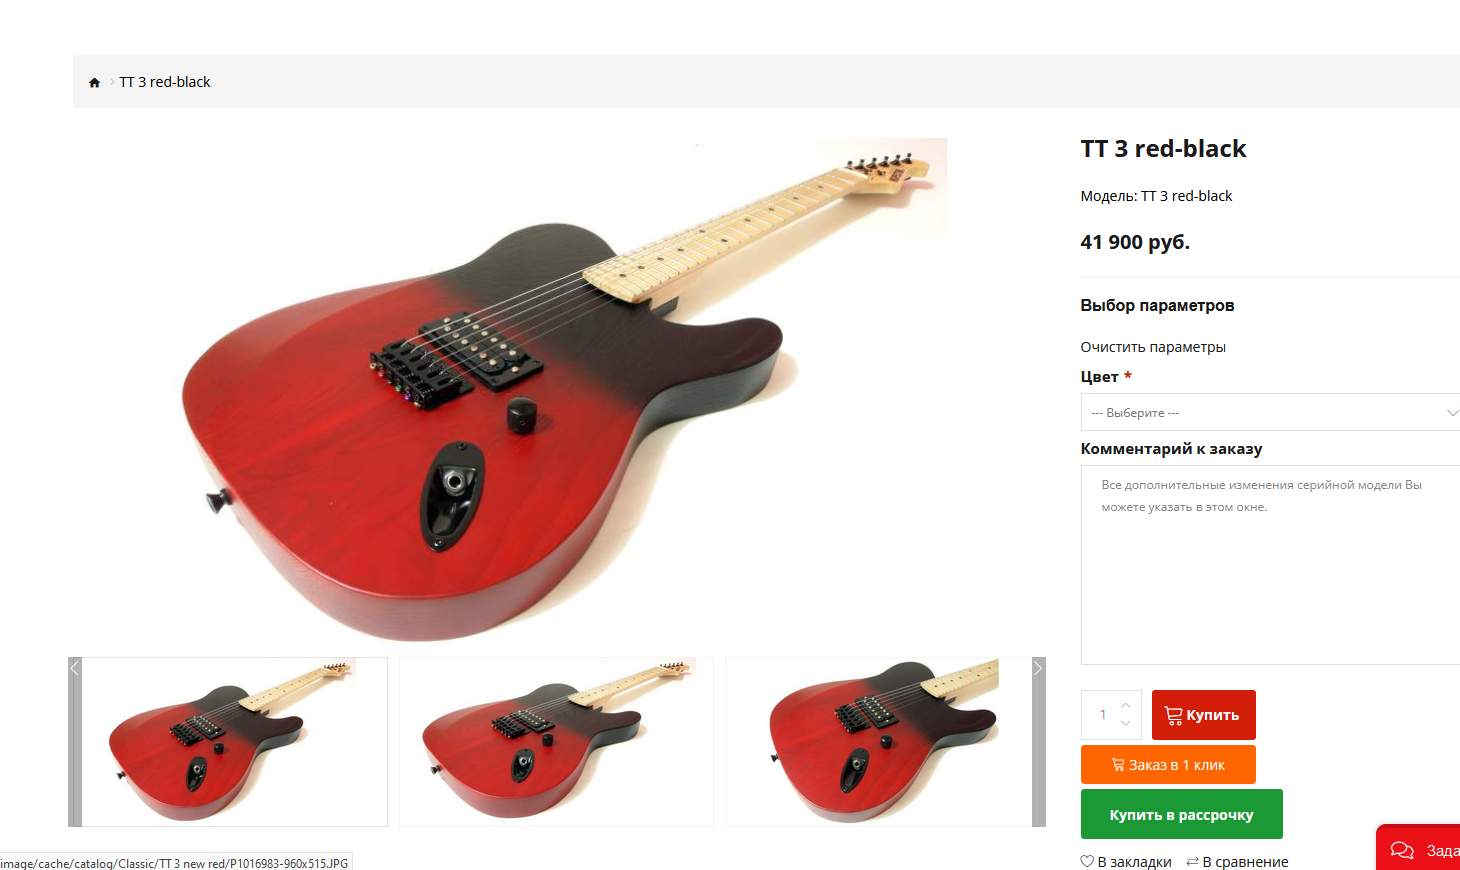Click the TT 3 red-black breadcrumb link

[x=165, y=82]
